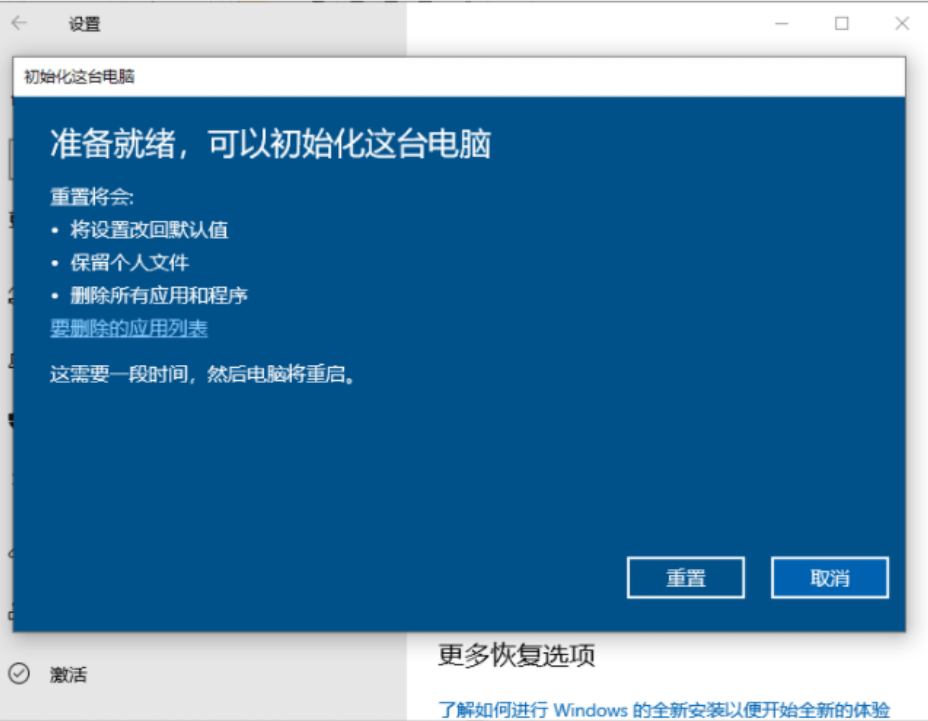Image resolution: width=928 pixels, height=721 pixels.
Task: Select the 将设置改回默认值 bullet text
Action: [149, 230]
